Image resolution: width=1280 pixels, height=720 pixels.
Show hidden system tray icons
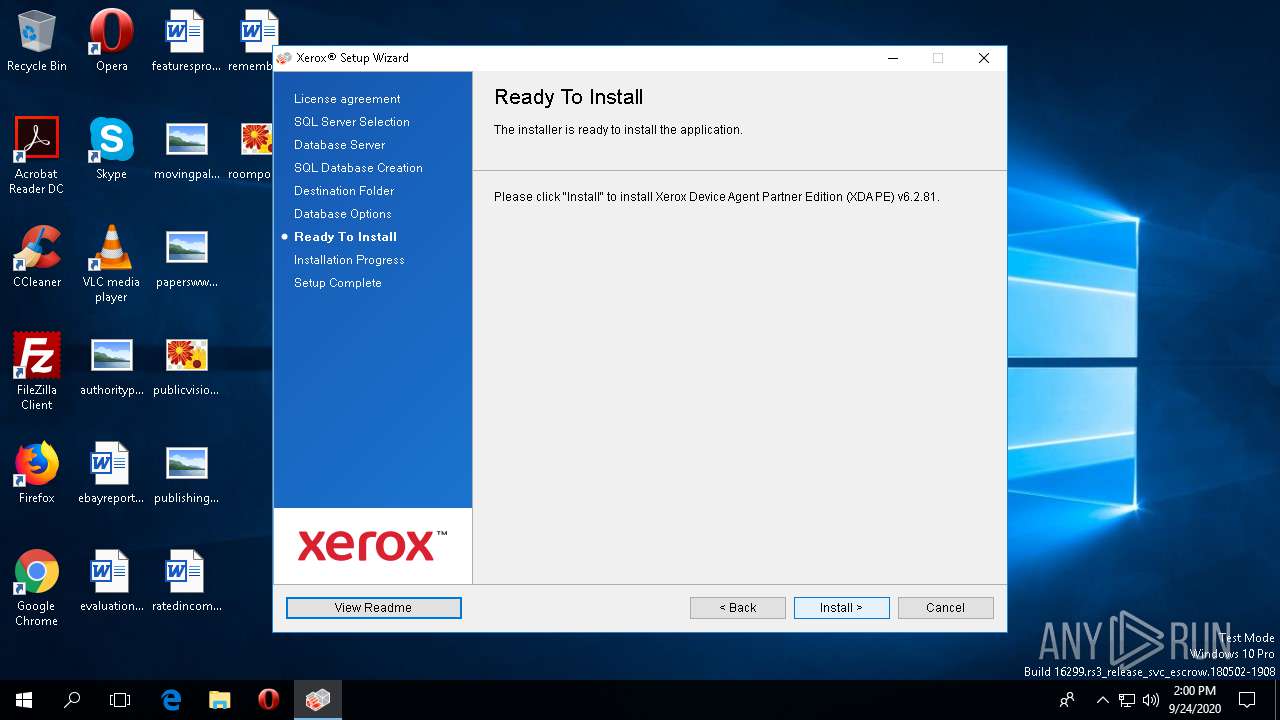click(1103, 700)
